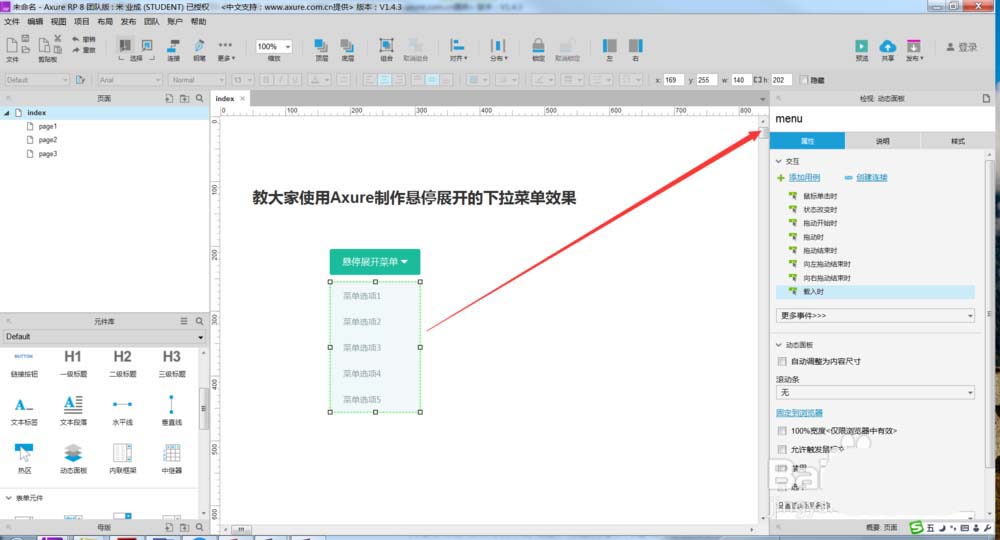Select the 文本标签 text label widget
Image resolution: width=1000 pixels, height=540 pixels.
24,410
